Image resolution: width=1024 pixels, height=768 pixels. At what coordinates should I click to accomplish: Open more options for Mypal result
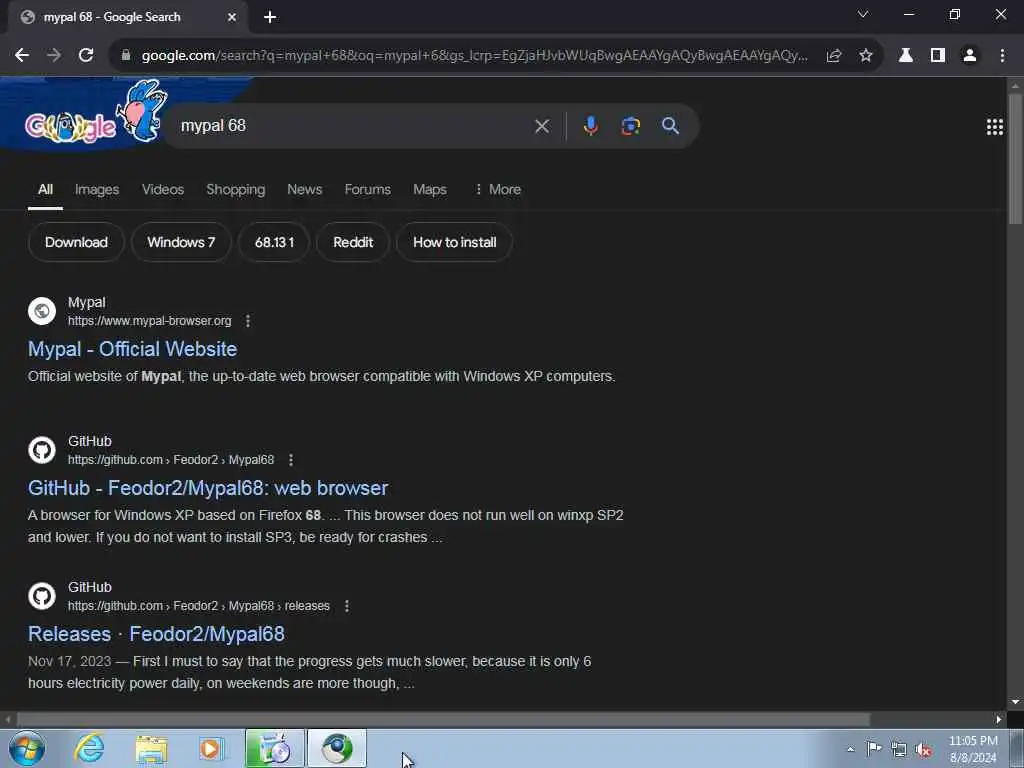(248, 321)
